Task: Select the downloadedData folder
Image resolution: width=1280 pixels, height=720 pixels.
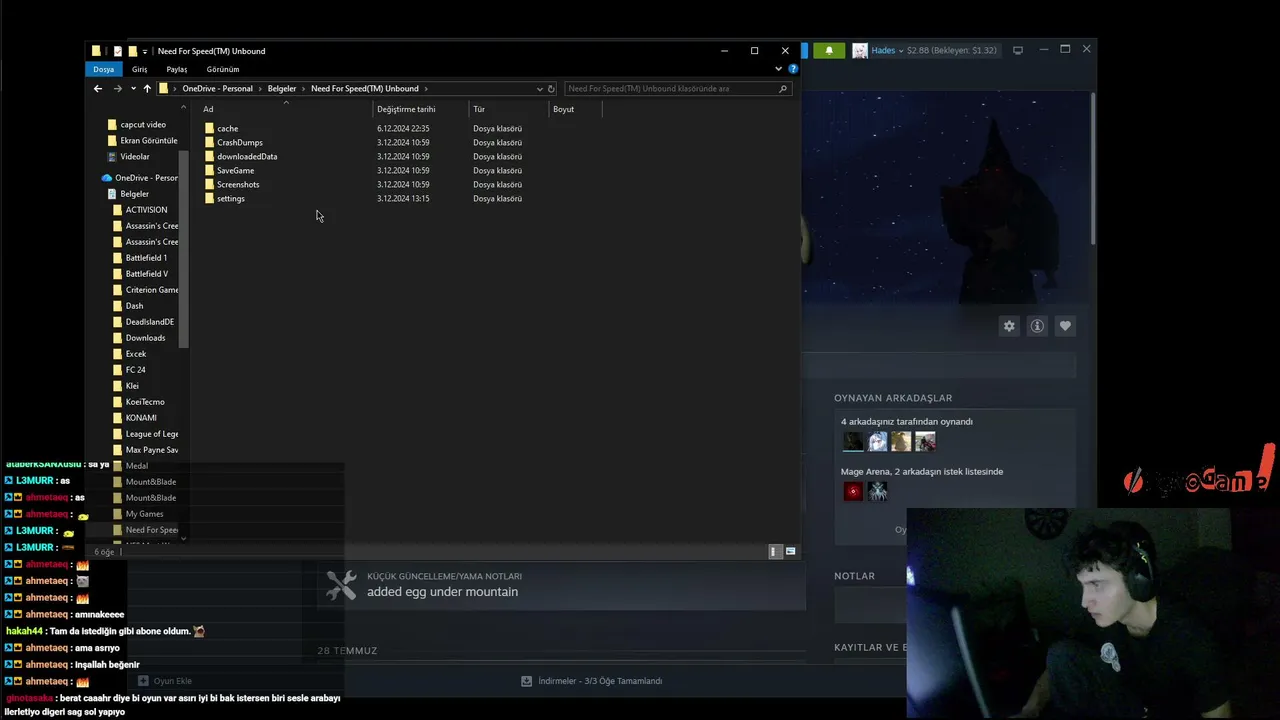Action: [247, 157]
